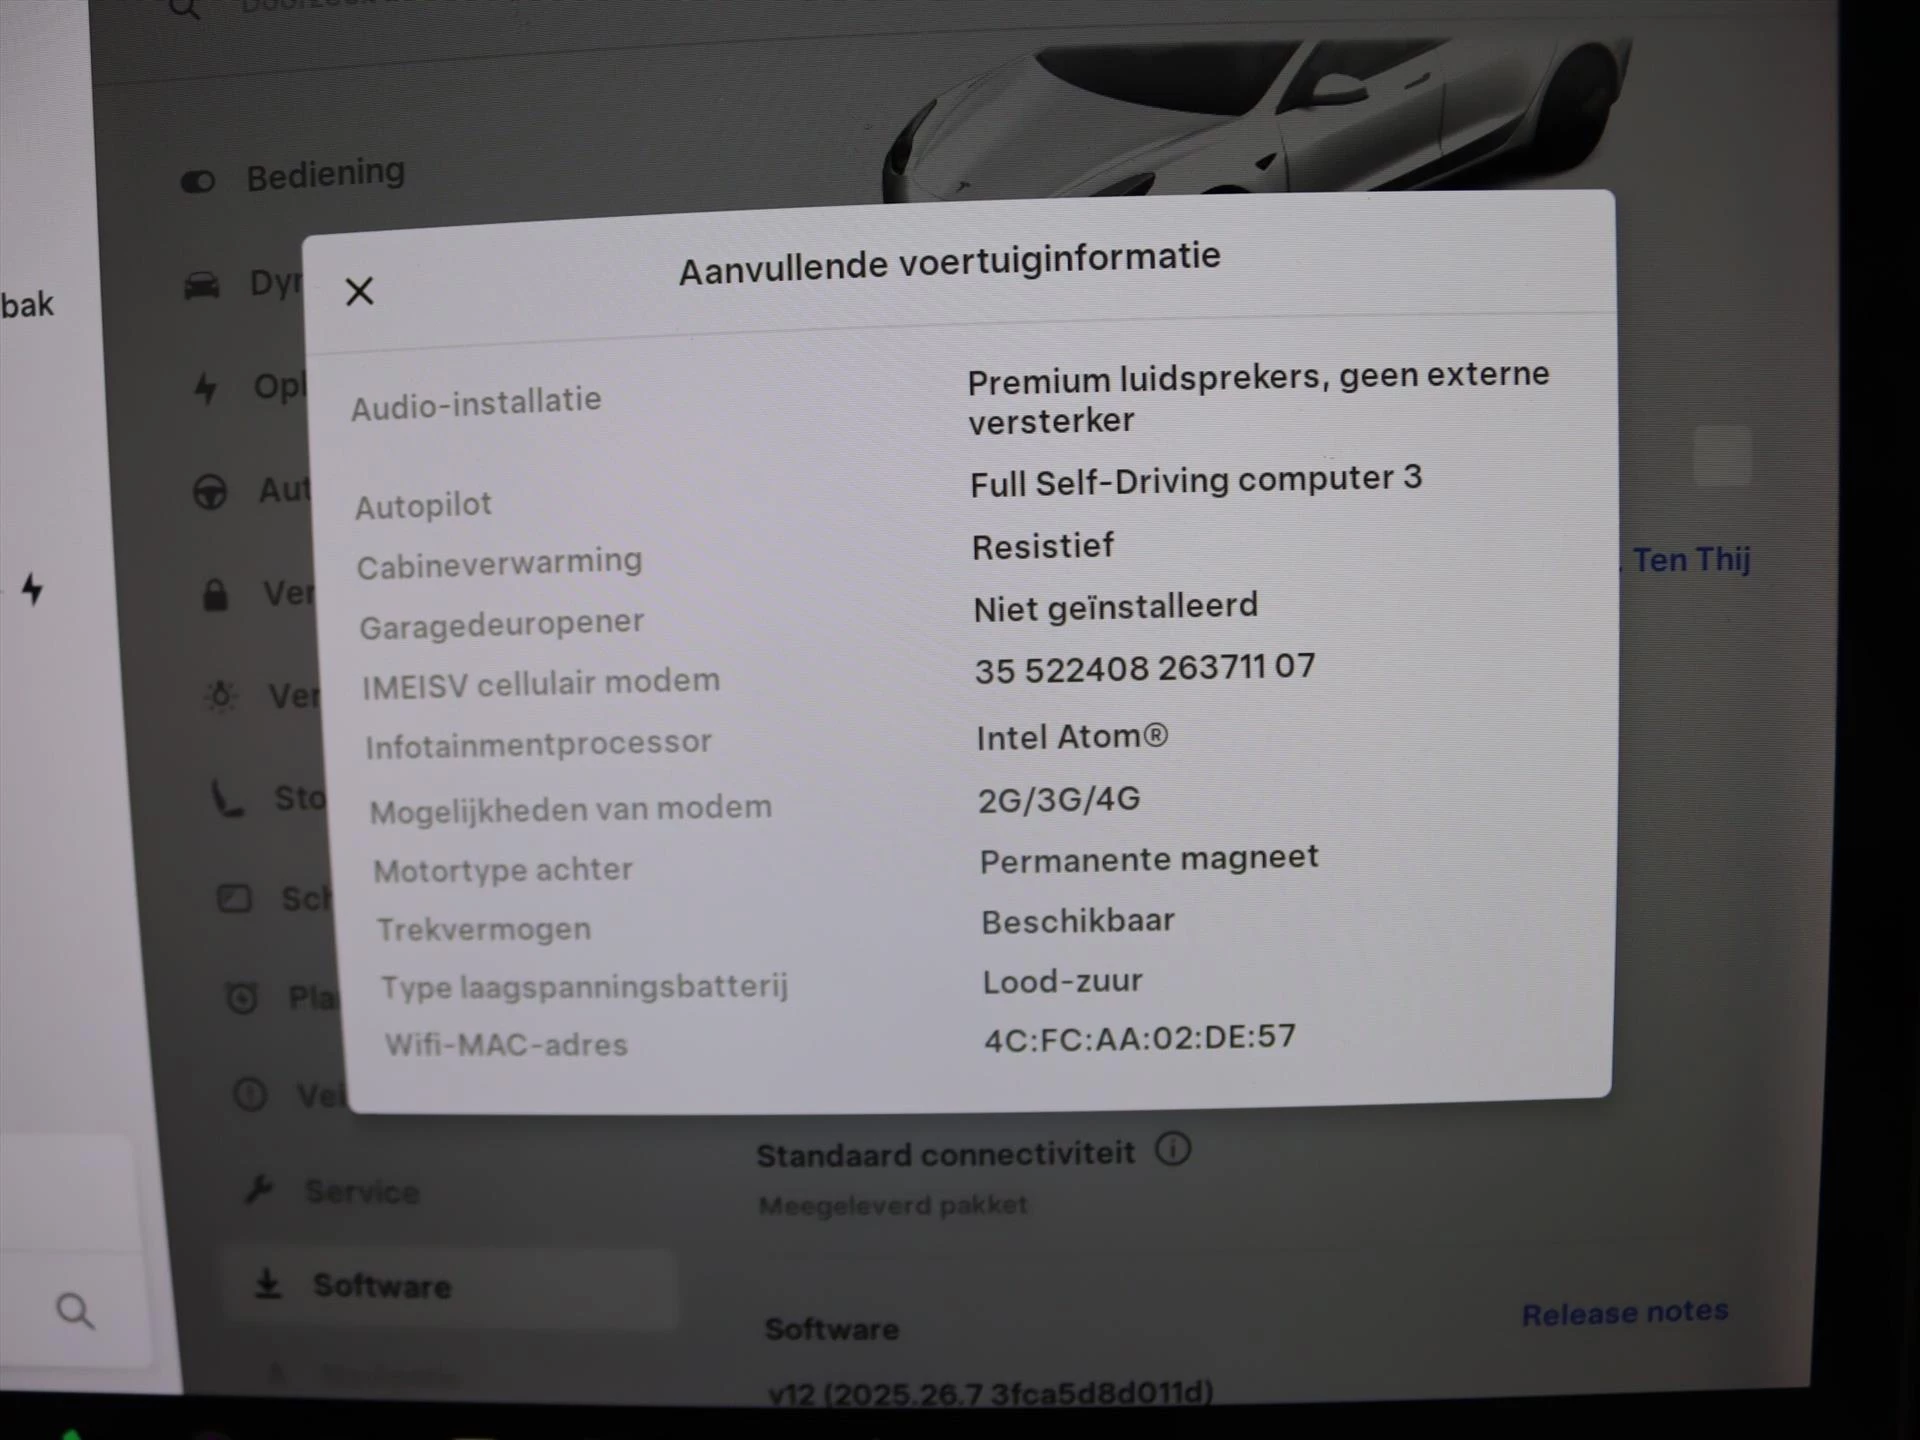1920x1440 pixels.
Task: Tap the search bar at the top
Action: (400, 10)
